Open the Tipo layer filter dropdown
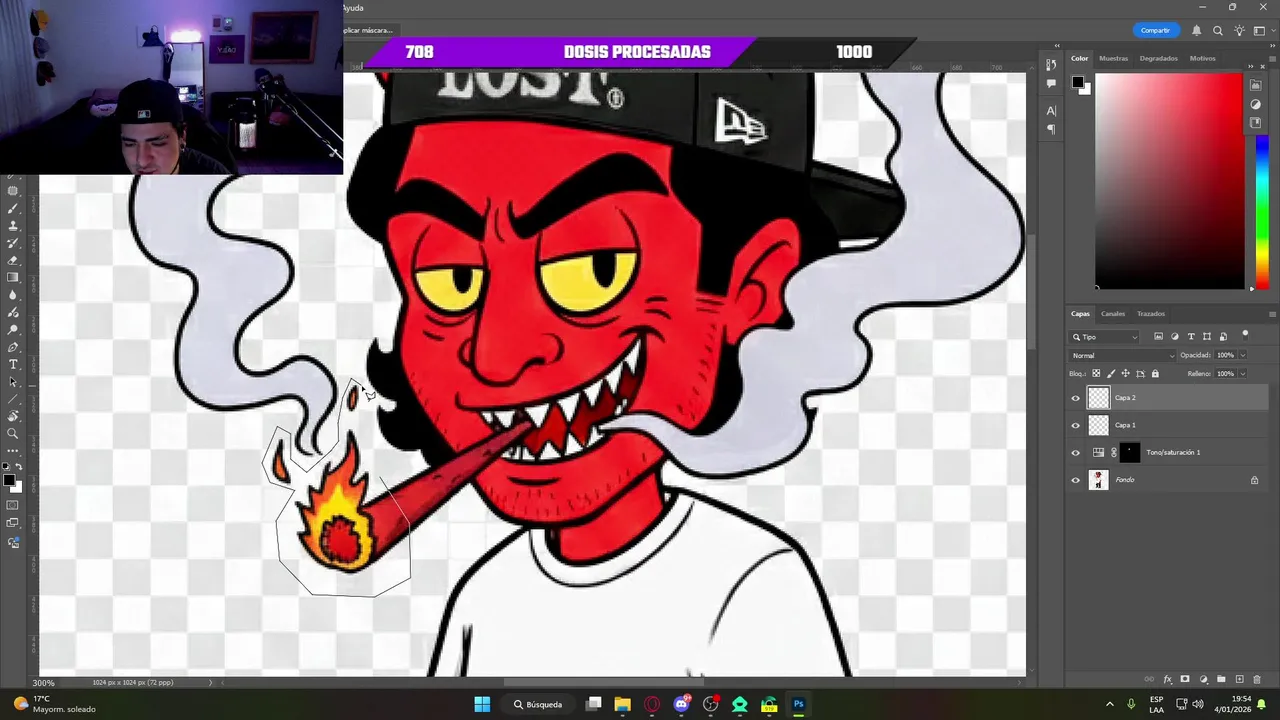Image resolution: width=1280 pixels, height=720 pixels. pos(1104,337)
